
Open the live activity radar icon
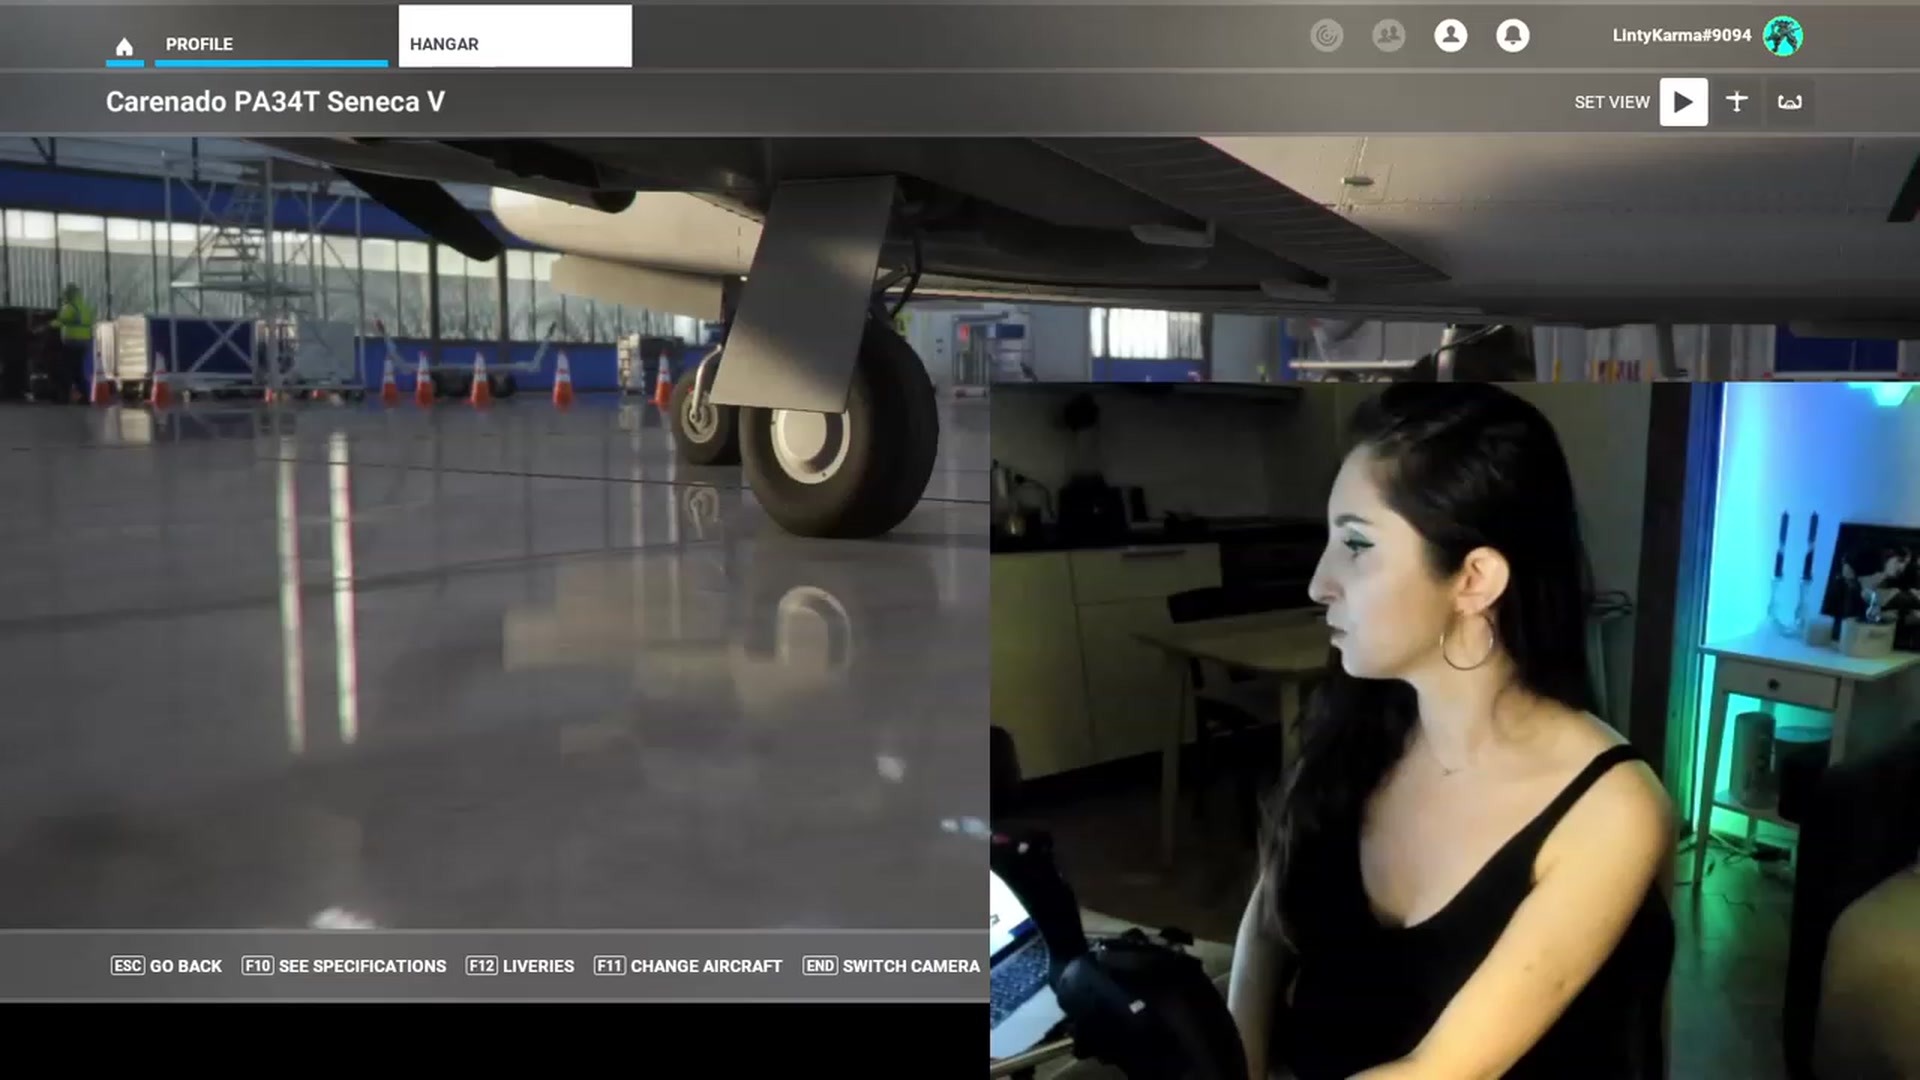(1327, 36)
